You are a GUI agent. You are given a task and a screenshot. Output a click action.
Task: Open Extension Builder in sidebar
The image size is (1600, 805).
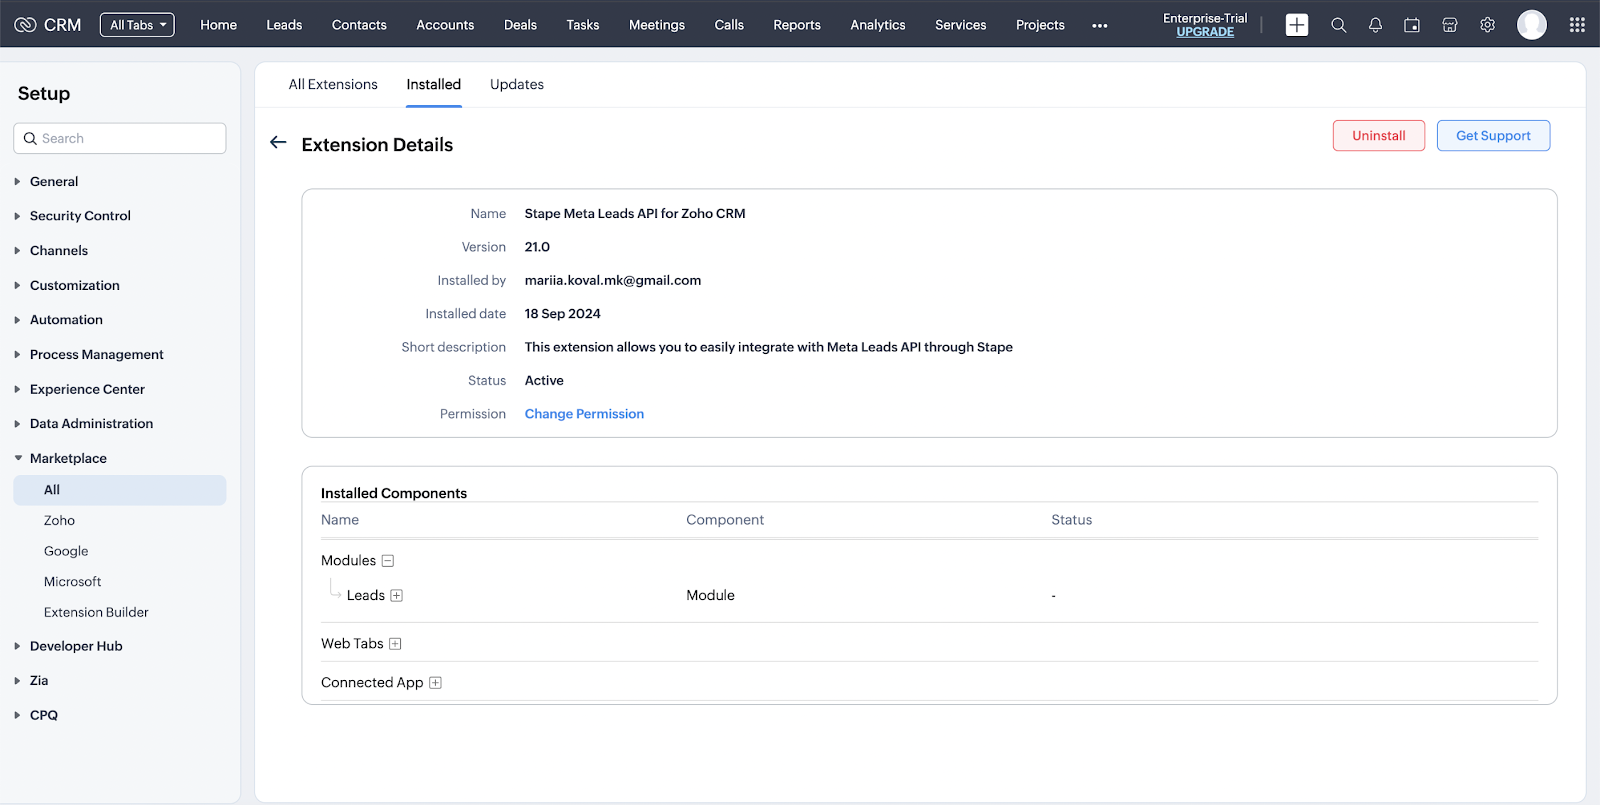pyautogui.click(x=96, y=612)
